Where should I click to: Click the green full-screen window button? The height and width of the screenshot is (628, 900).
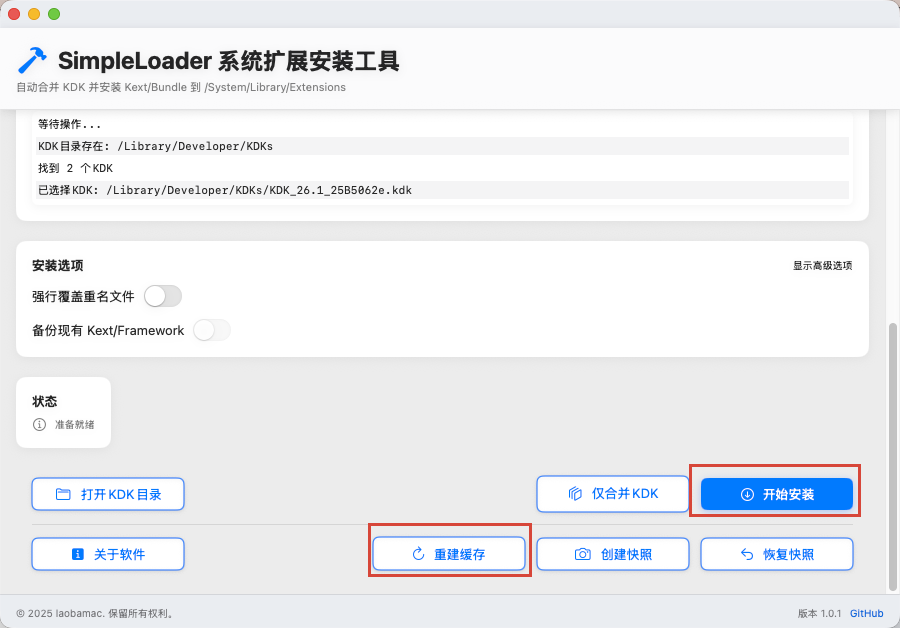coord(54,14)
